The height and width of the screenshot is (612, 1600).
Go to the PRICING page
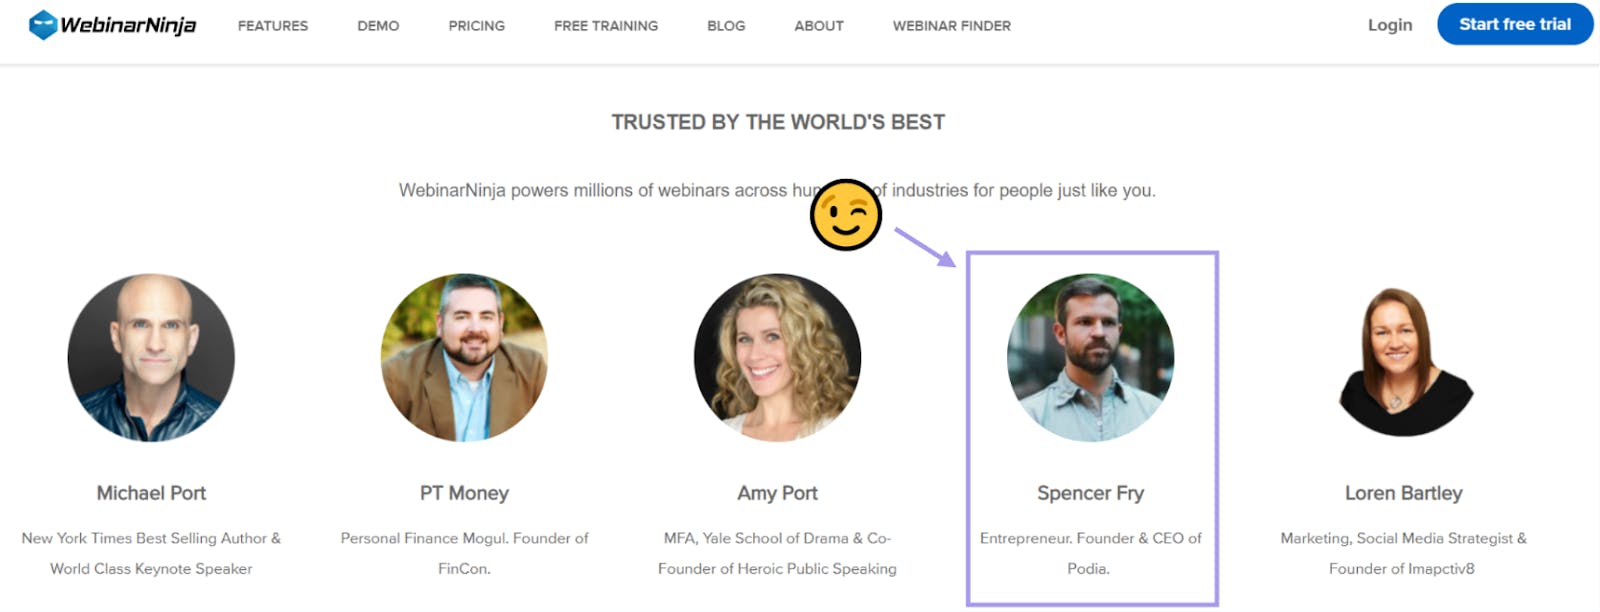[477, 26]
